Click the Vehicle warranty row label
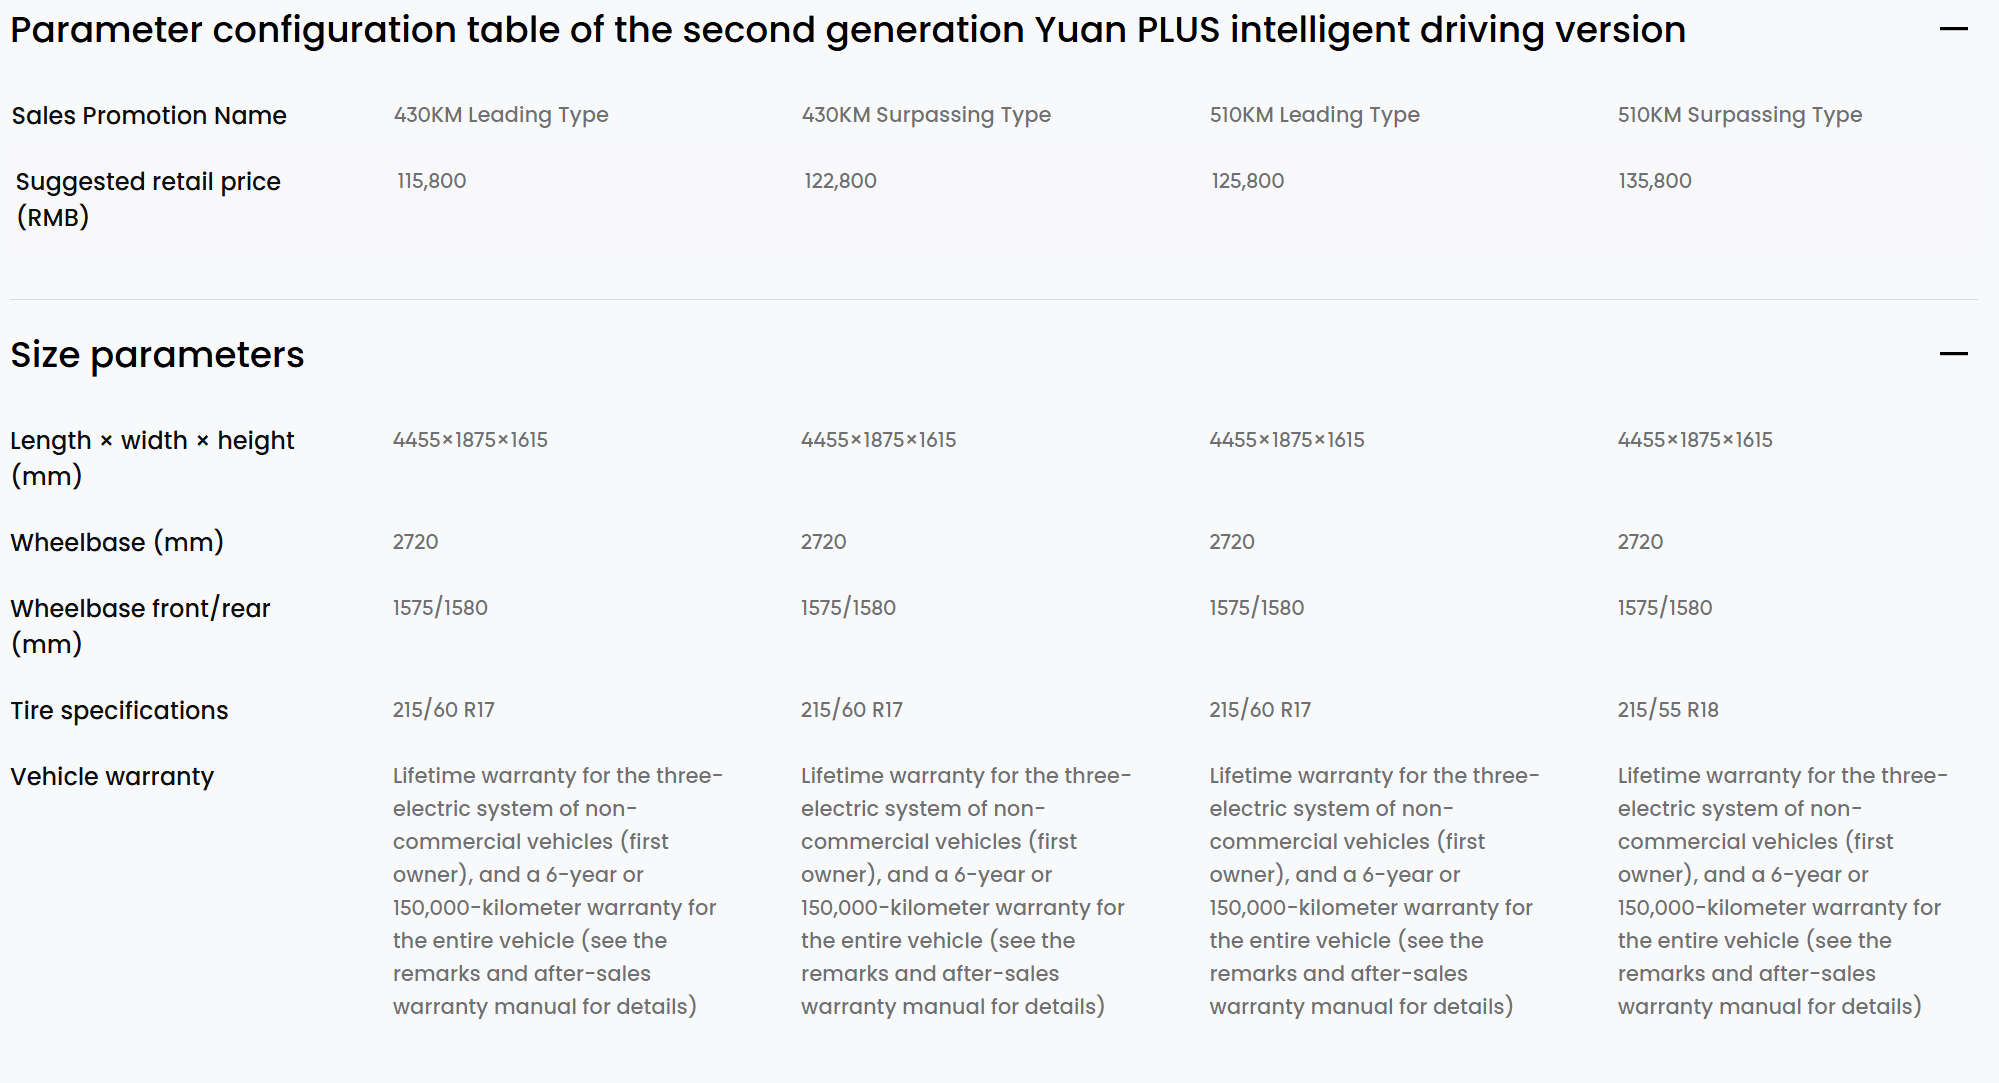1999x1083 pixels. point(112,777)
